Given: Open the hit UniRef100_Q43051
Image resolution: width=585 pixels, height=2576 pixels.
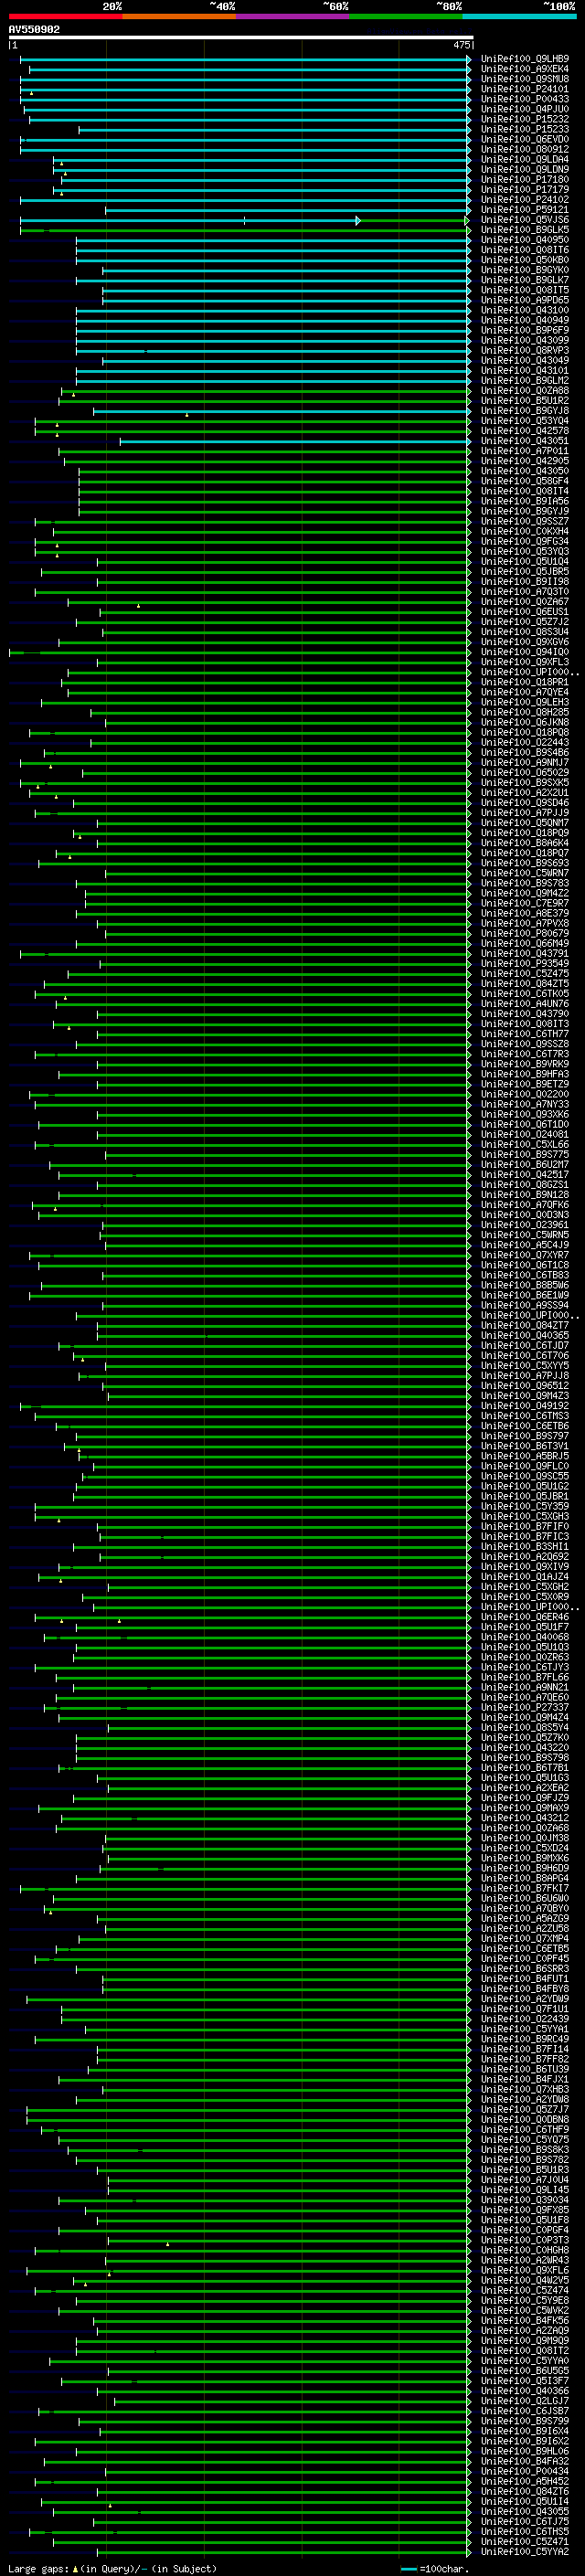Looking at the screenshot, I should pos(524,441).
